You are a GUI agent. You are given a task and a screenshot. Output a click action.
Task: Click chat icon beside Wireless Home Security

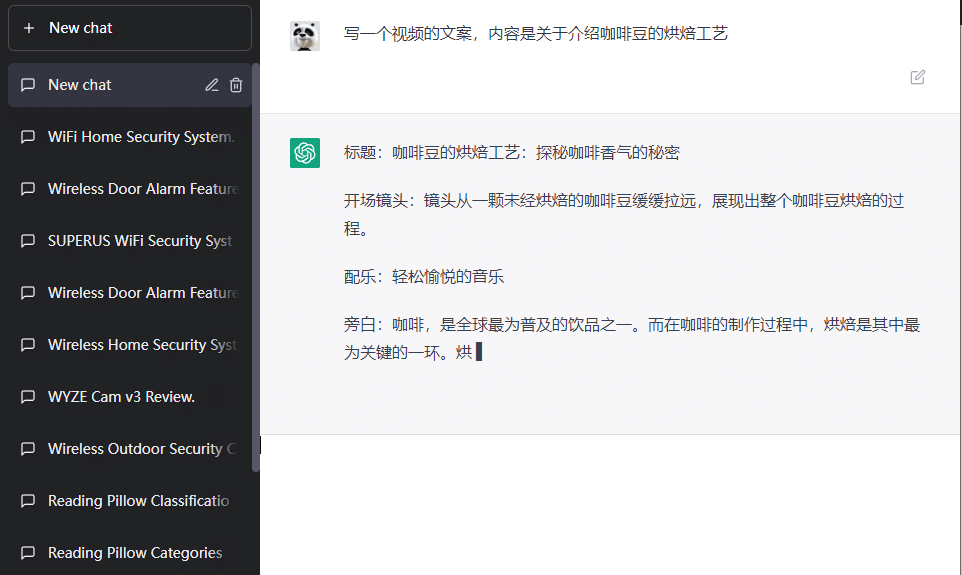[x=28, y=345]
